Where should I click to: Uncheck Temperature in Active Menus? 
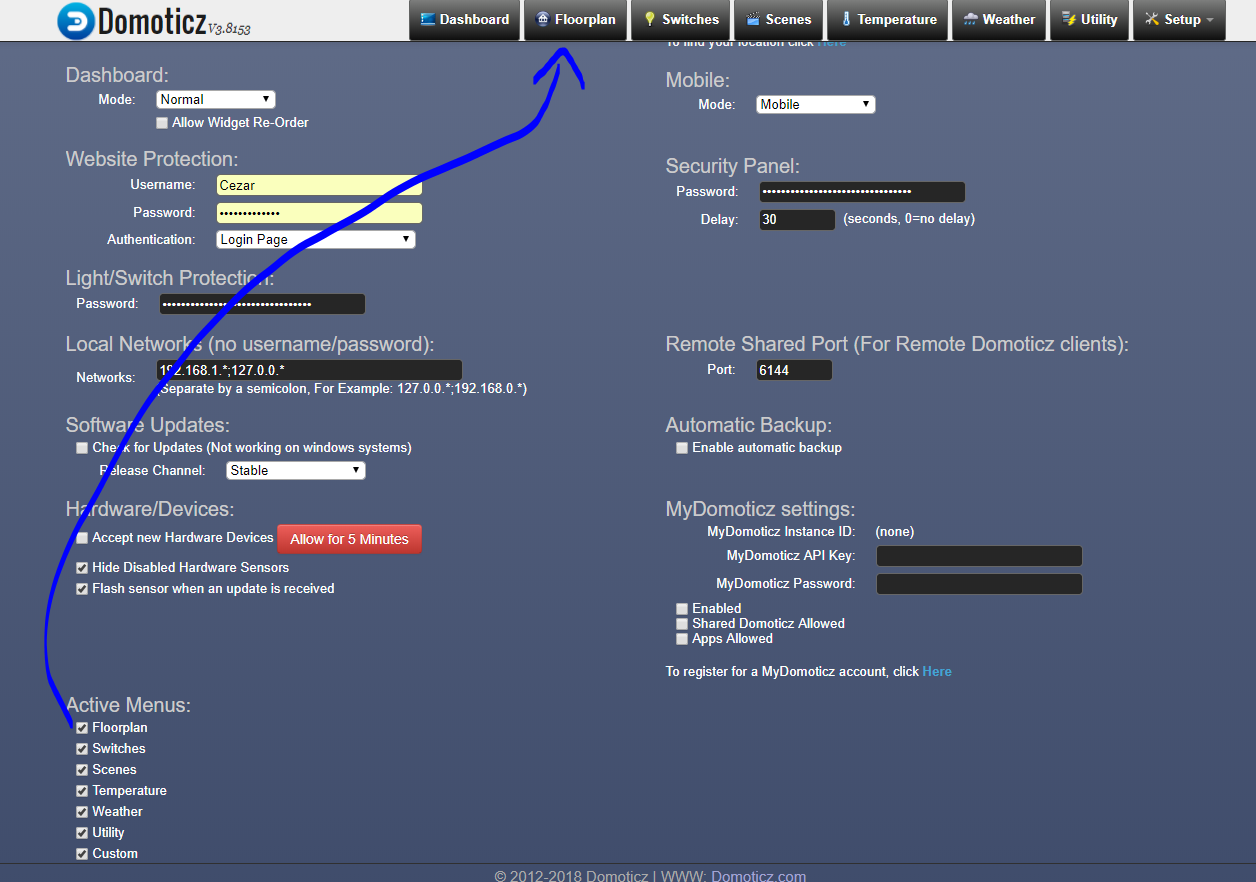(82, 791)
